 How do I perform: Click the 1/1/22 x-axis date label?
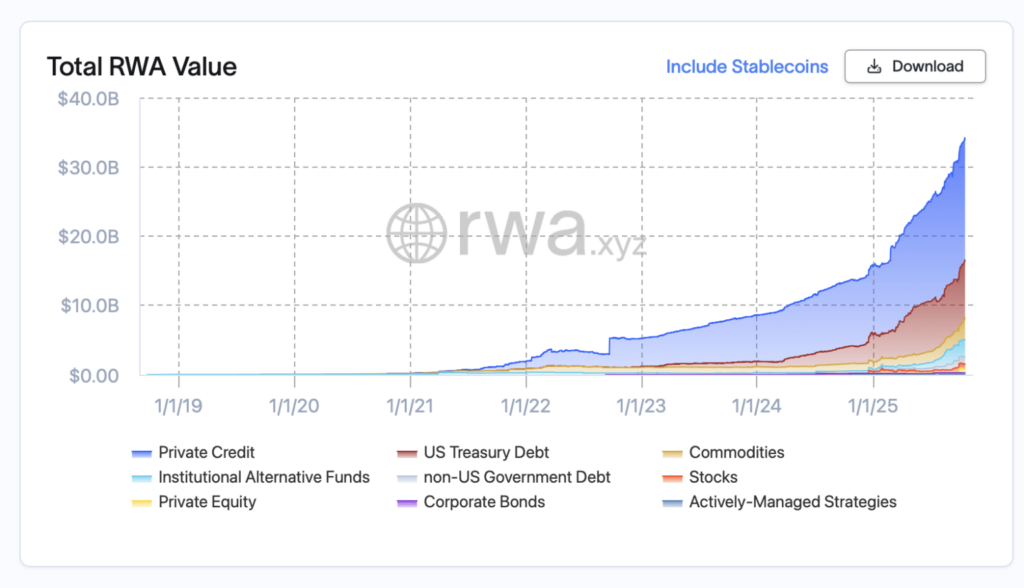point(525,406)
